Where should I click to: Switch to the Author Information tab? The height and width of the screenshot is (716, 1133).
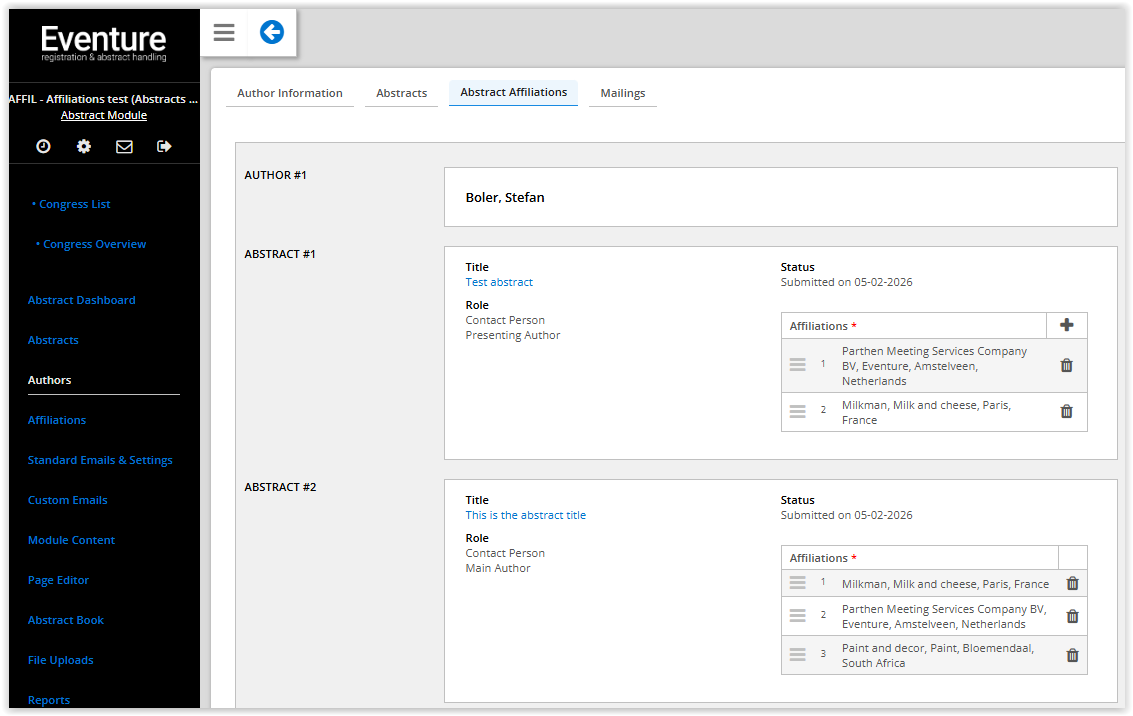point(290,93)
